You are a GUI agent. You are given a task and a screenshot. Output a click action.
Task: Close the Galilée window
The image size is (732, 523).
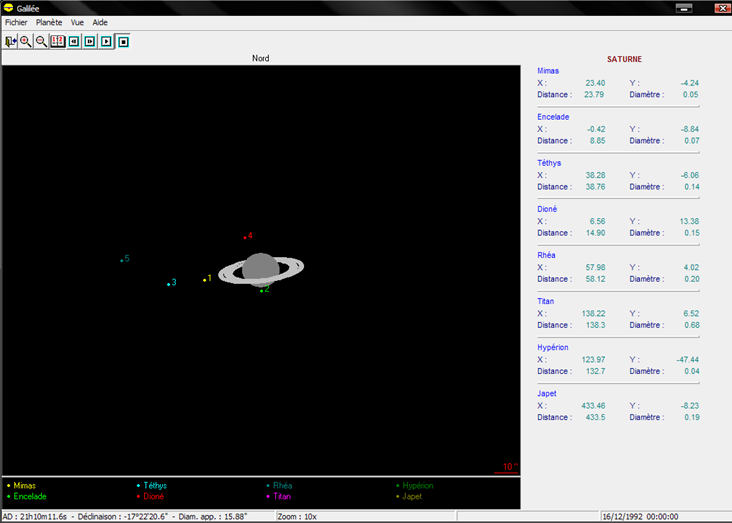point(722,8)
